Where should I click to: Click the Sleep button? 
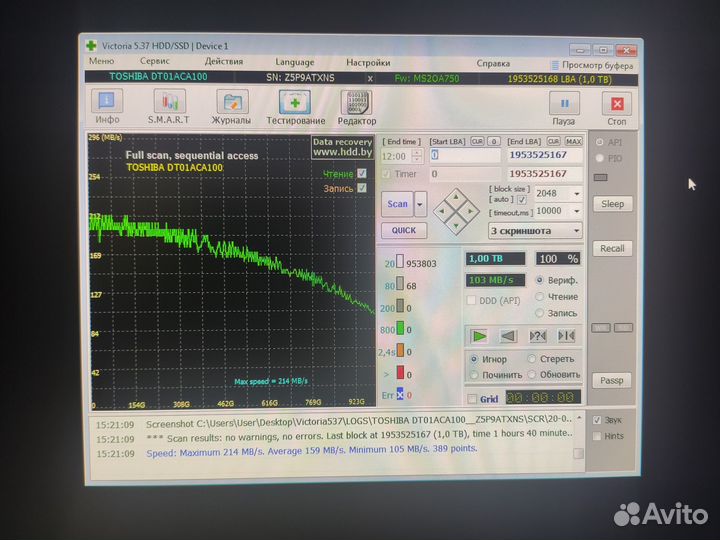(612, 203)
